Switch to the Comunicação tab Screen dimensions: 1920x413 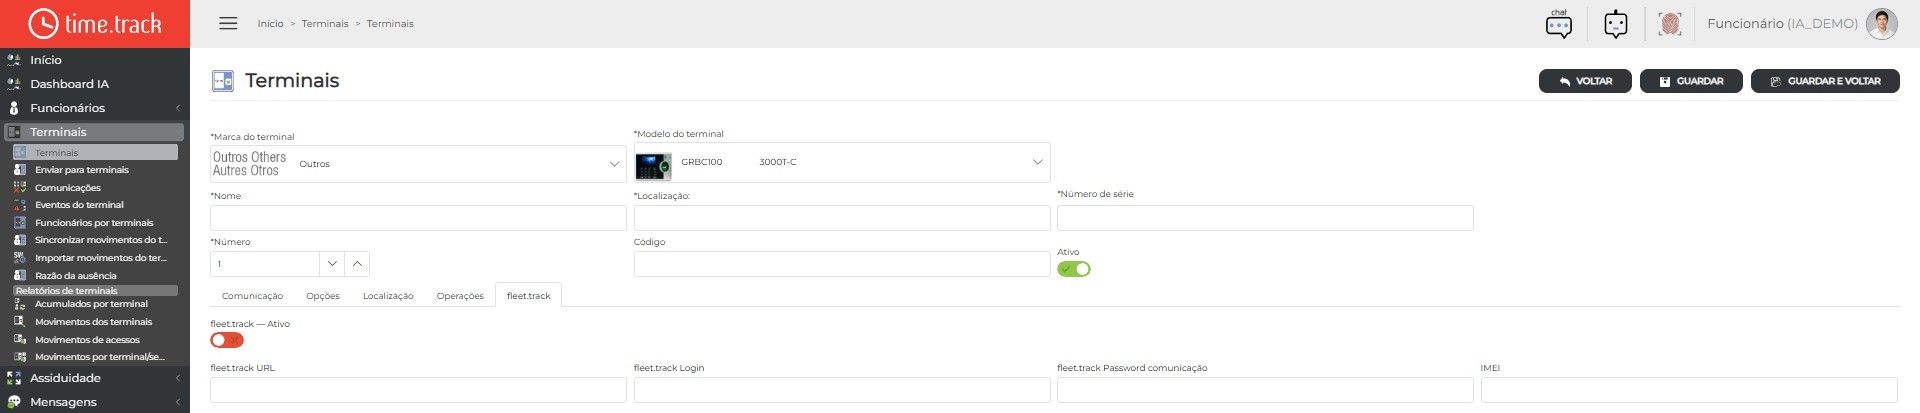pos(252,296)
